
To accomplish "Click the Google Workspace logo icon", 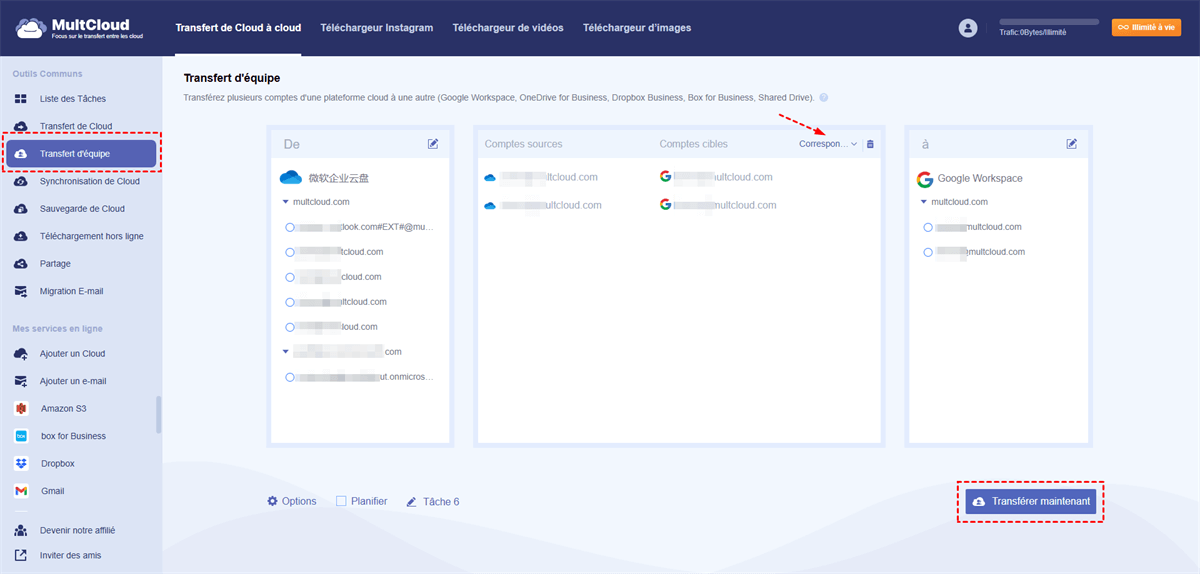I will pyautogui.click(x=925, y=179).
